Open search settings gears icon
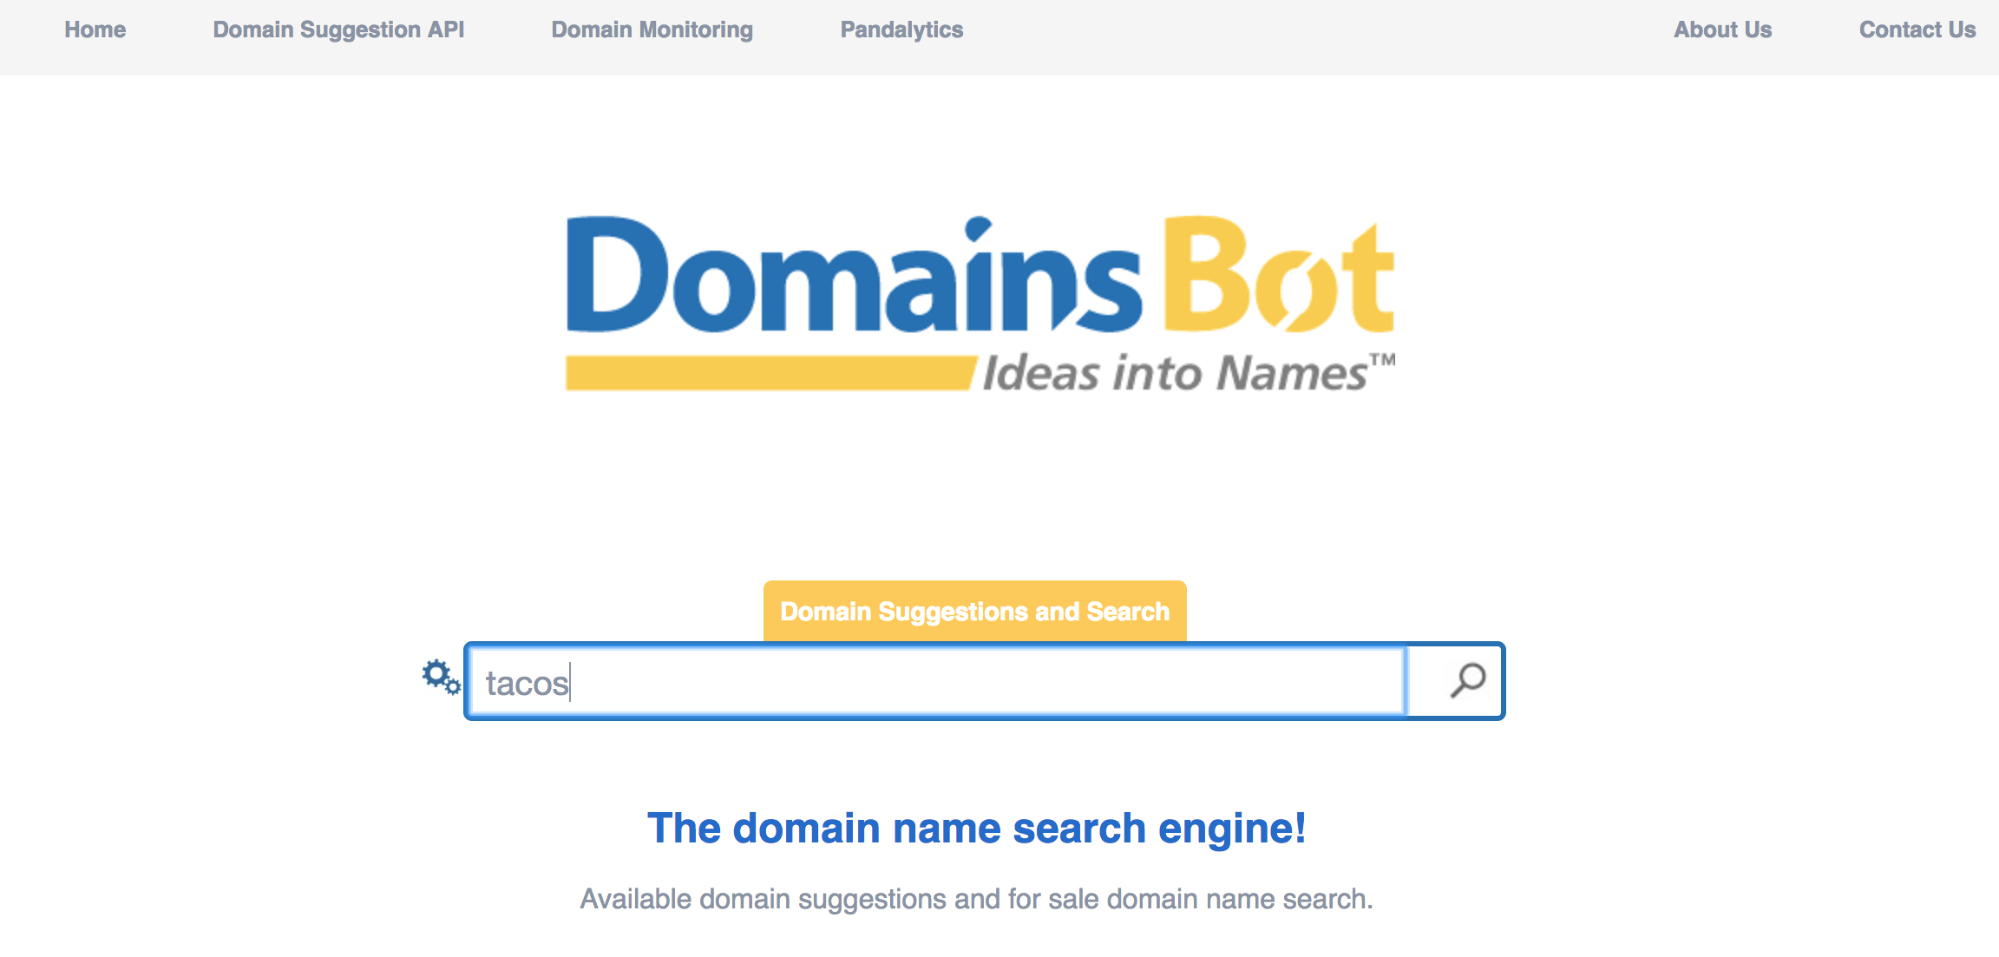This screenshot has height=957, width=1999. tap(441, 678)
